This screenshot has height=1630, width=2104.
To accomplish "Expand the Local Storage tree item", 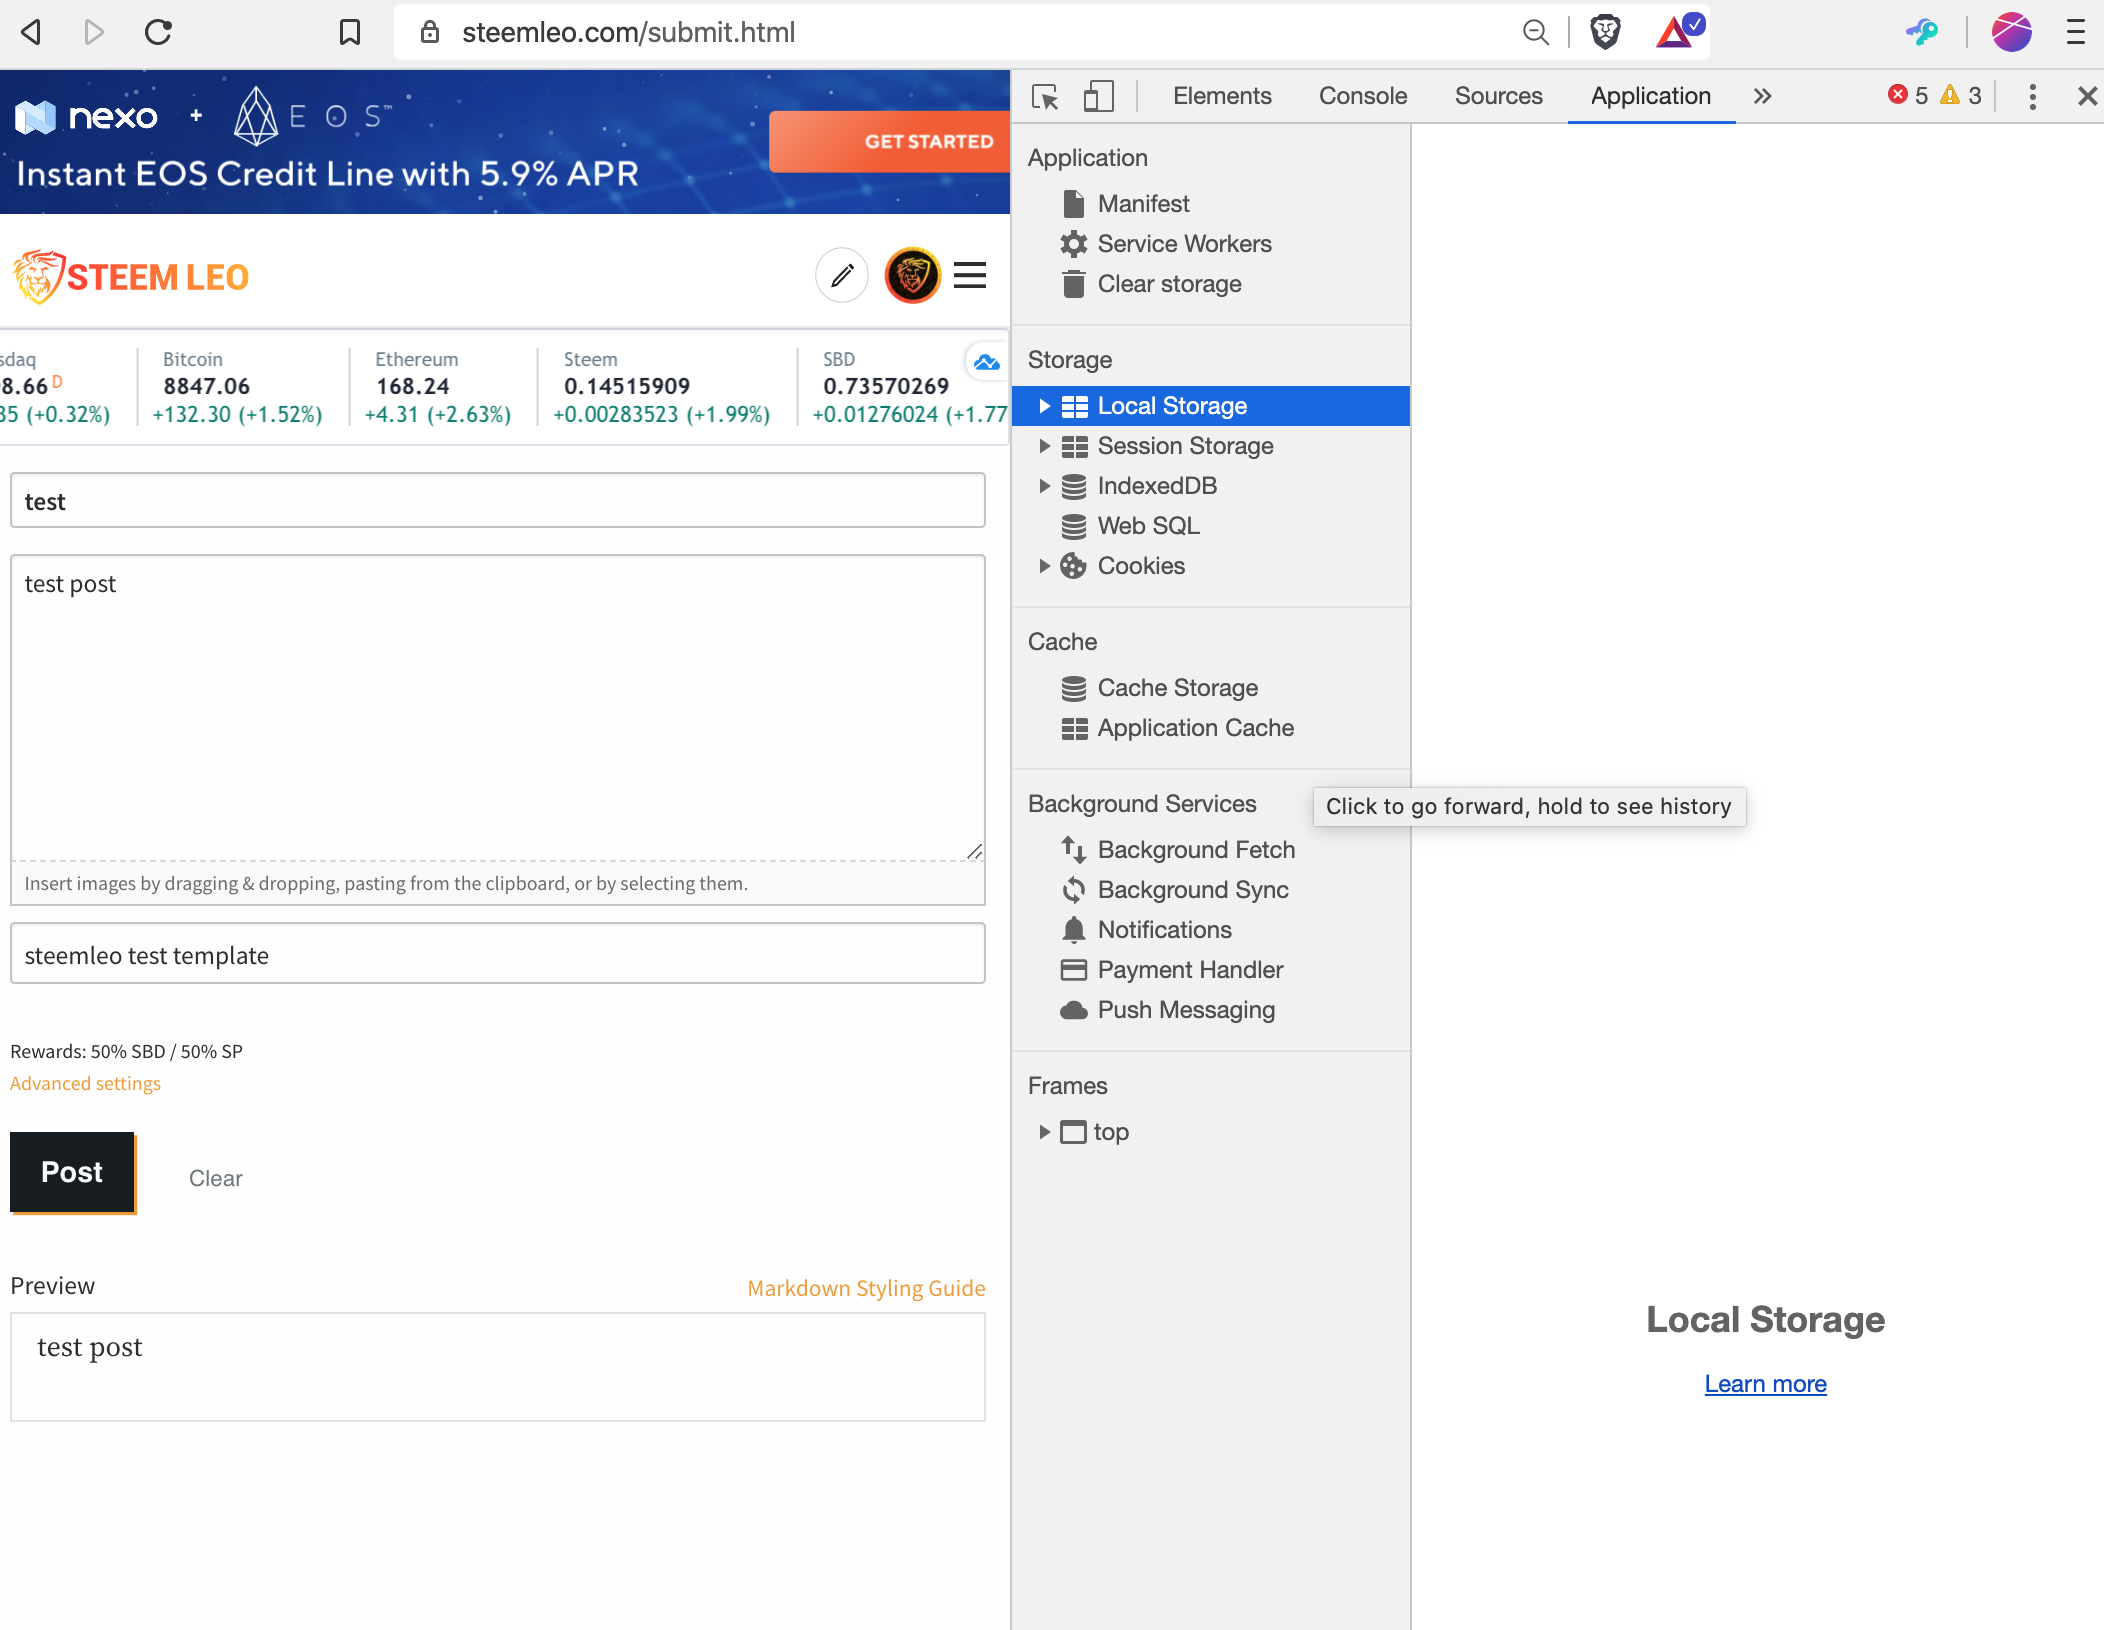I will pyautogui.click(x=1044, y=406).
